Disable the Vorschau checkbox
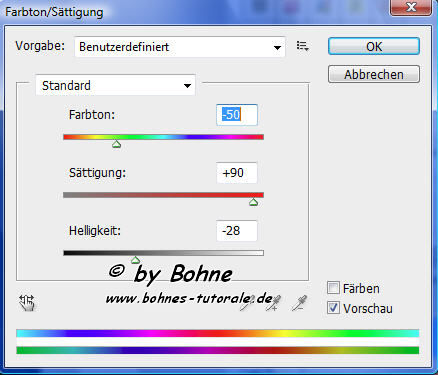Image resolution: width=438 pixels, height=375 pixels. click(333, 308)
